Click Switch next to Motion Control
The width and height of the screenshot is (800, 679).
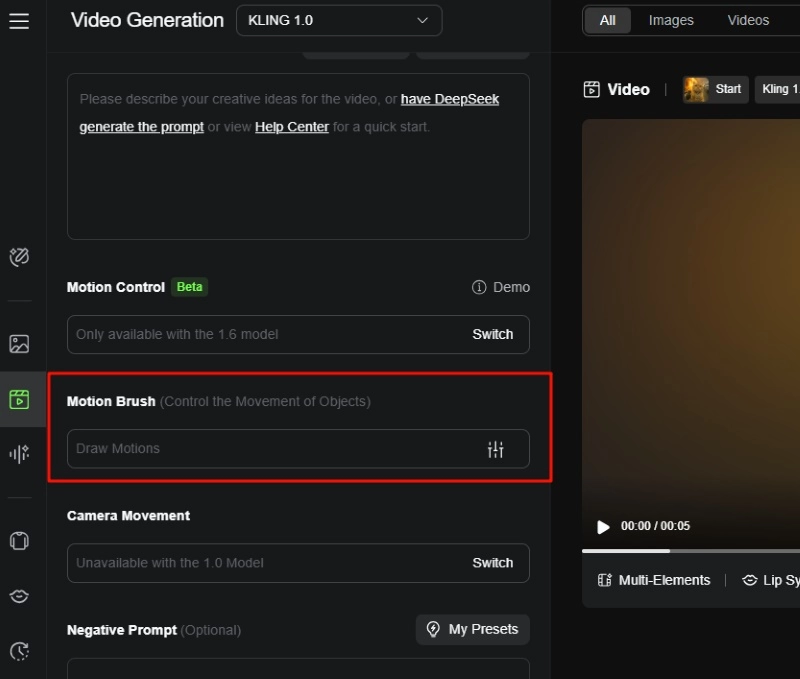pos(493,334)
